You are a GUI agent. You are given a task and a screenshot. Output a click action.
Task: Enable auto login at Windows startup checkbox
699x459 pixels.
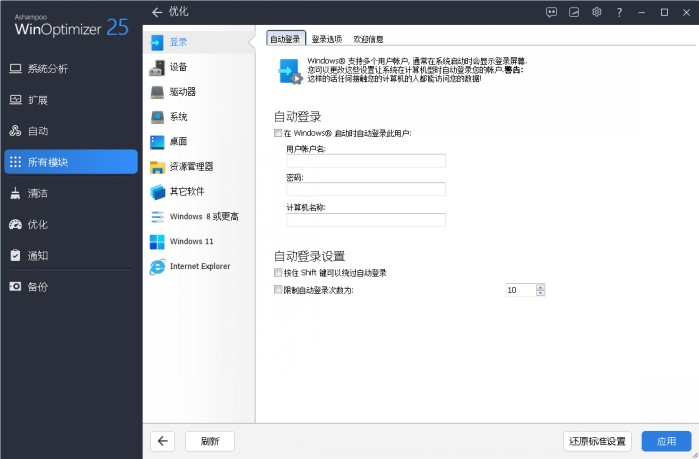tap(278, 133)
